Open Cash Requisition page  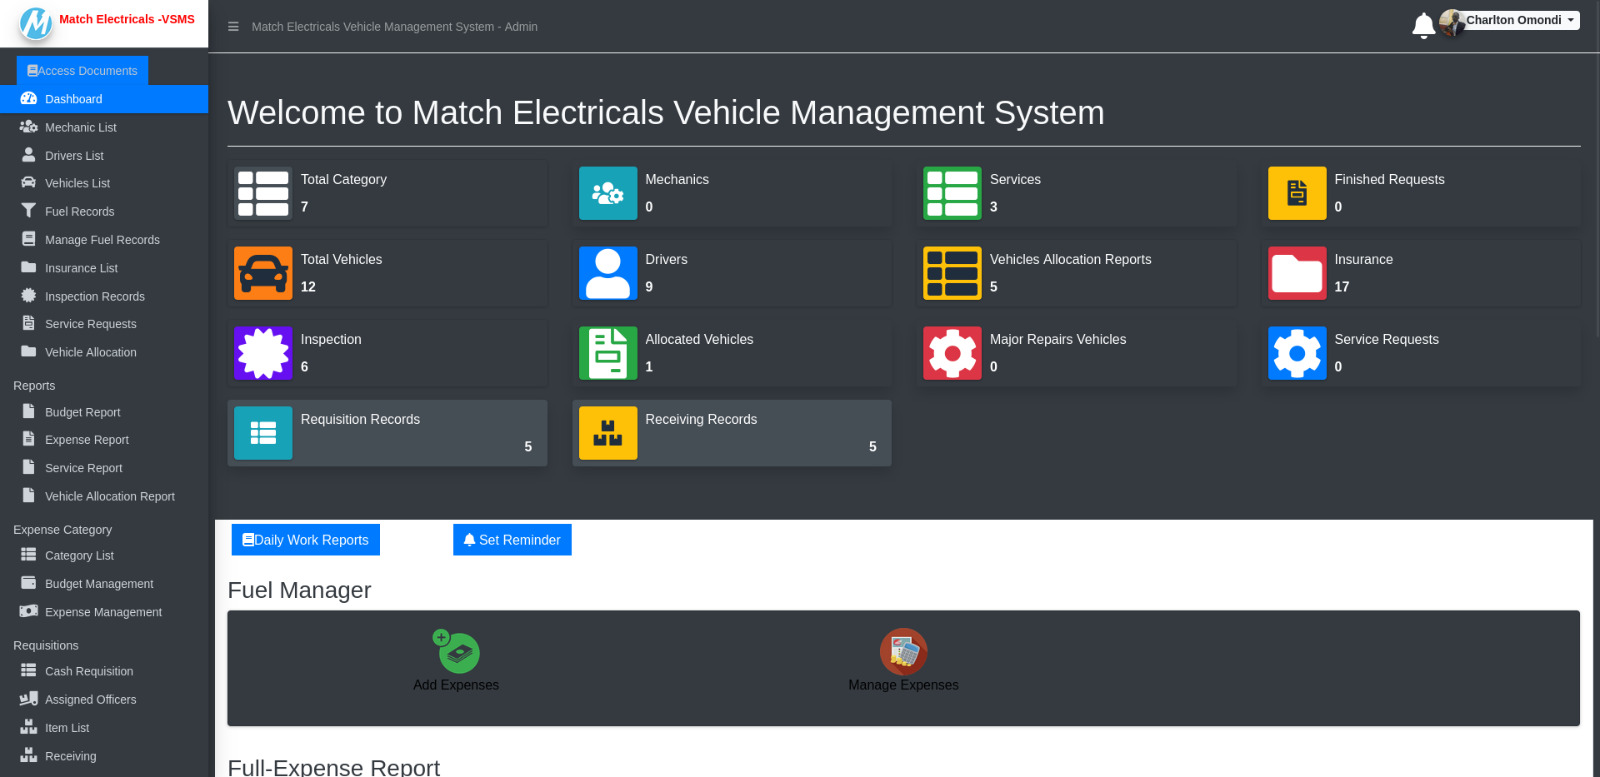pos(104,671)
